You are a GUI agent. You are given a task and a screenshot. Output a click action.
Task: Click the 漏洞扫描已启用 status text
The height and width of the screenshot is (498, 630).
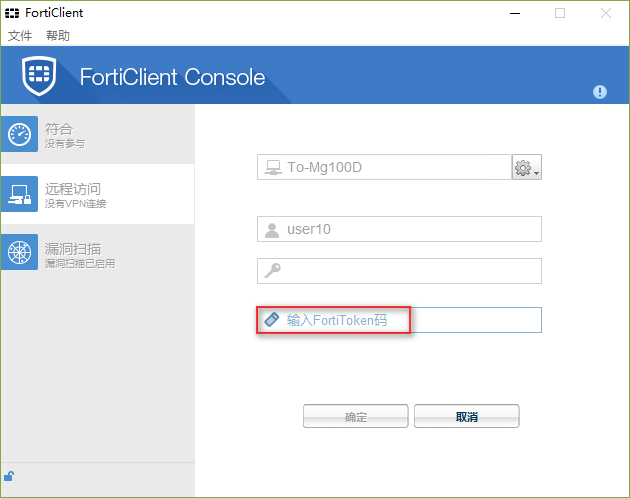point(80,264)
